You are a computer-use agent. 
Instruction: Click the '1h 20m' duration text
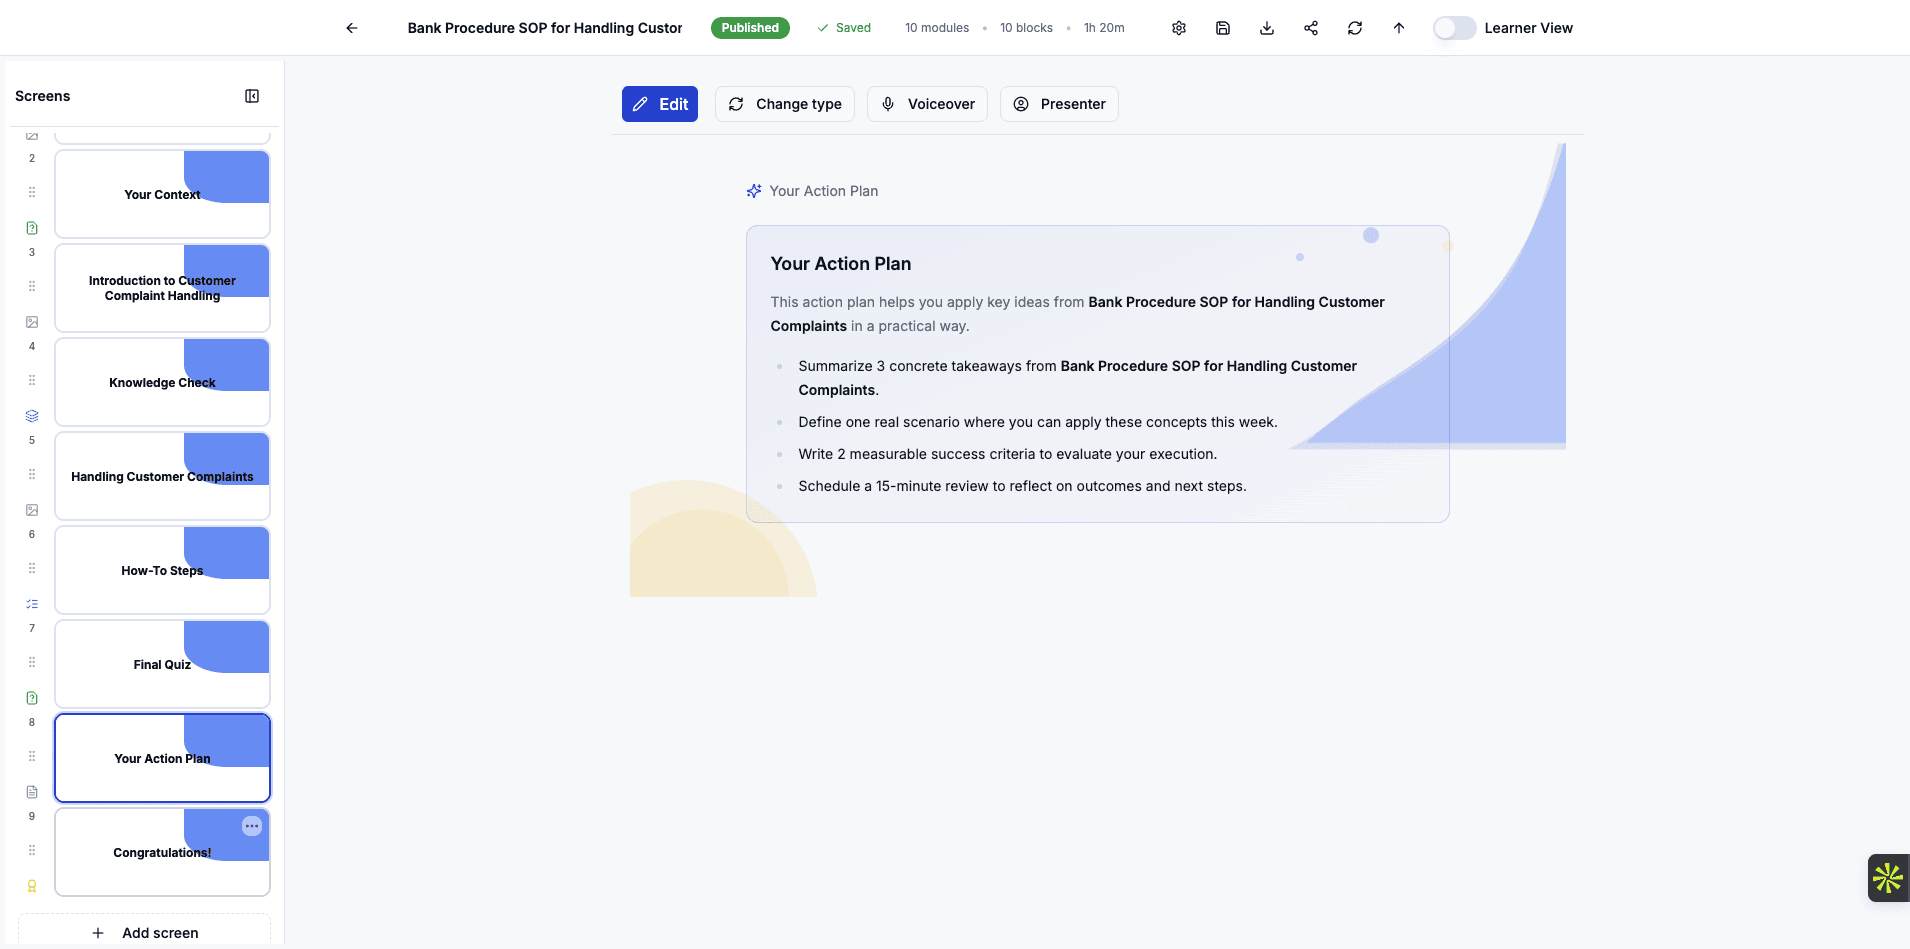coord(1104,28)
